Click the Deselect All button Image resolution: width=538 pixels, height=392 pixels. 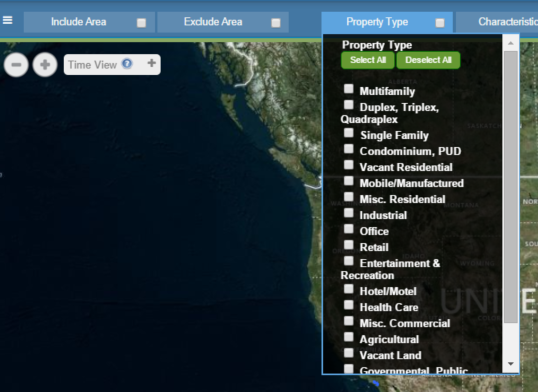coord(428,60)
